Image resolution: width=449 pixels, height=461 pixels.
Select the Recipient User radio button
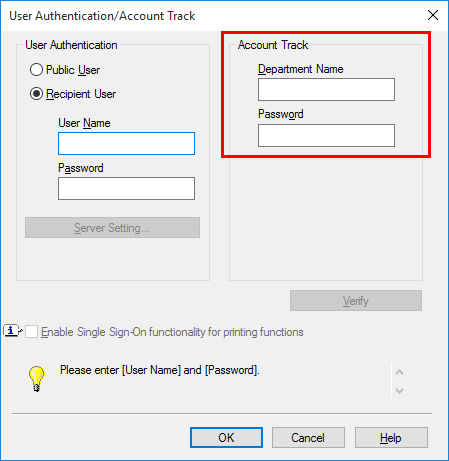[36, 94]
